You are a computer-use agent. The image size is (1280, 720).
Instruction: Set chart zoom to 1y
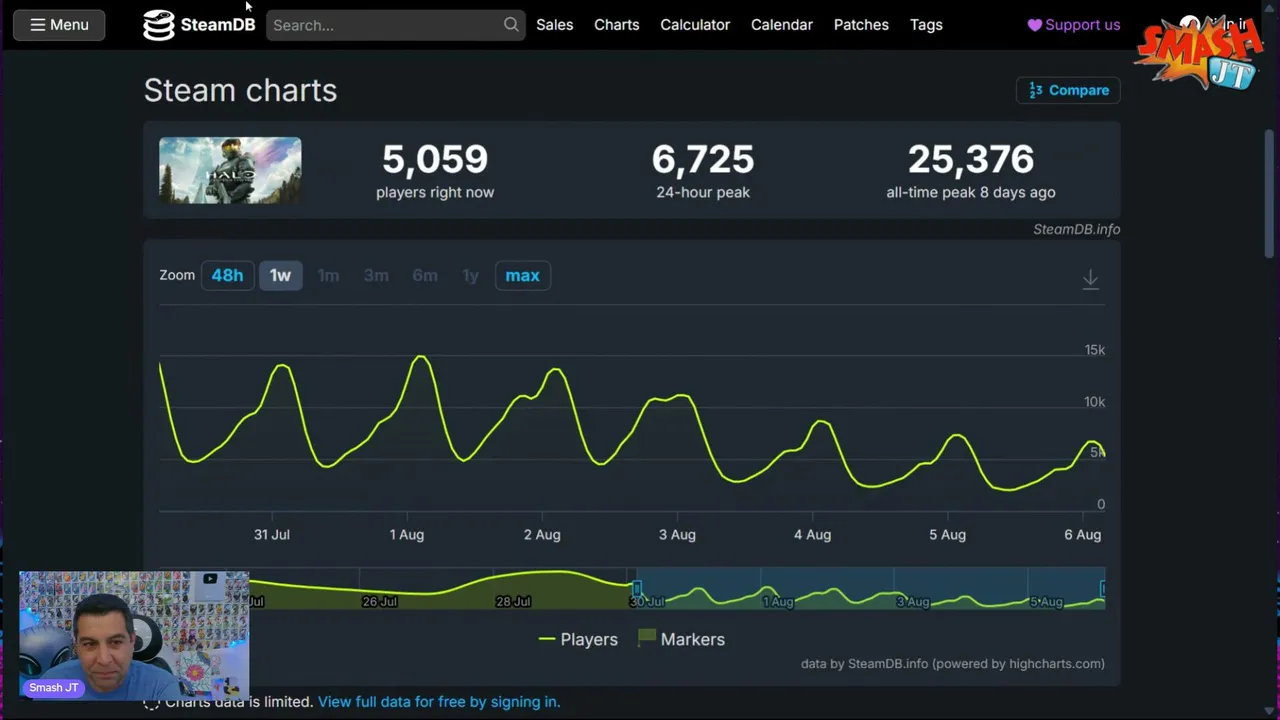tap(470, 275)
